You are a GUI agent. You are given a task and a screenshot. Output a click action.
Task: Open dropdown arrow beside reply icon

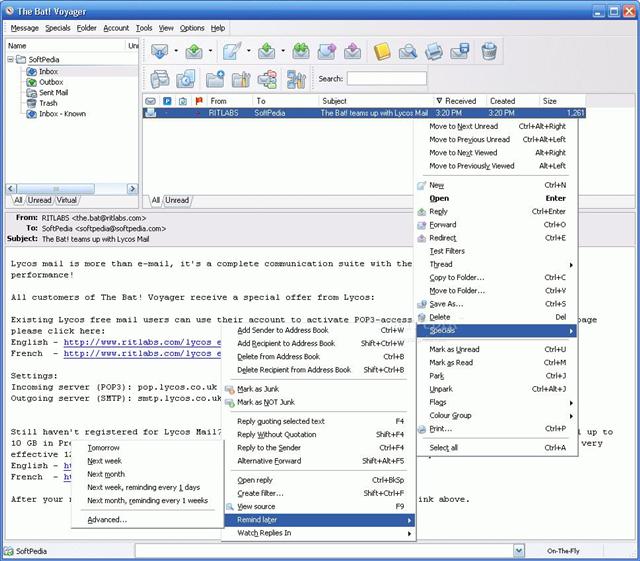pyautogui.click(x=283, y=51)
